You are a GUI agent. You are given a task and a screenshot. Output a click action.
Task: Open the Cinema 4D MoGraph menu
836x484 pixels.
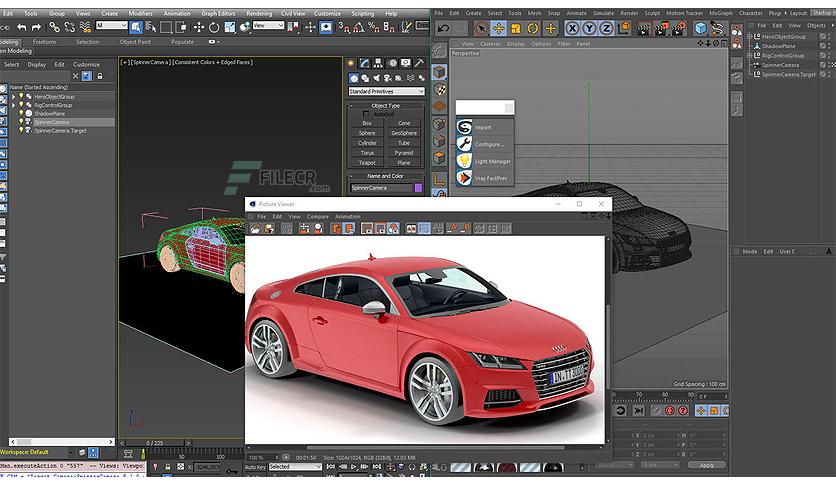(721, 13)
